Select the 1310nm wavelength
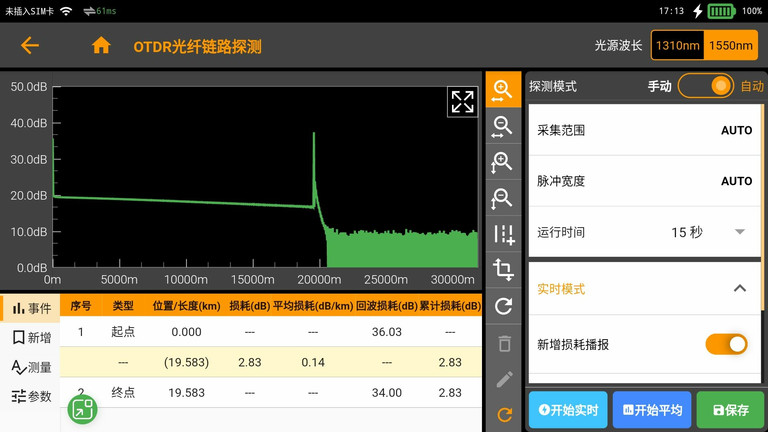 coord(677,46)
